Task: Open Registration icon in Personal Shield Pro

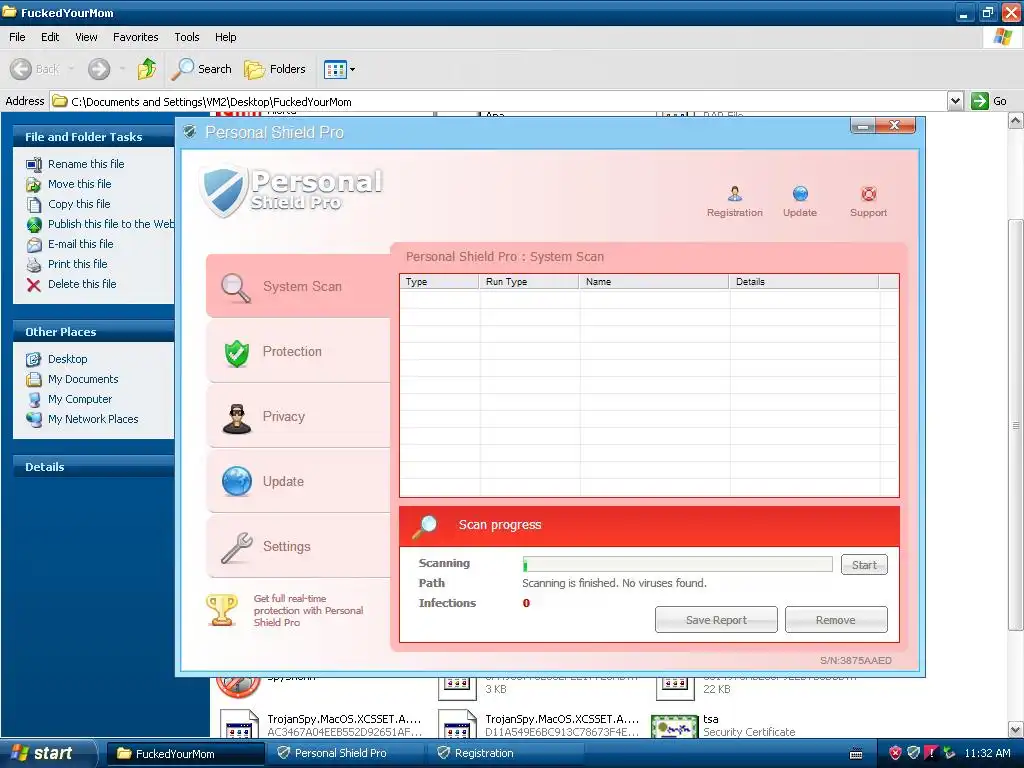Action: tap(735, 201)
